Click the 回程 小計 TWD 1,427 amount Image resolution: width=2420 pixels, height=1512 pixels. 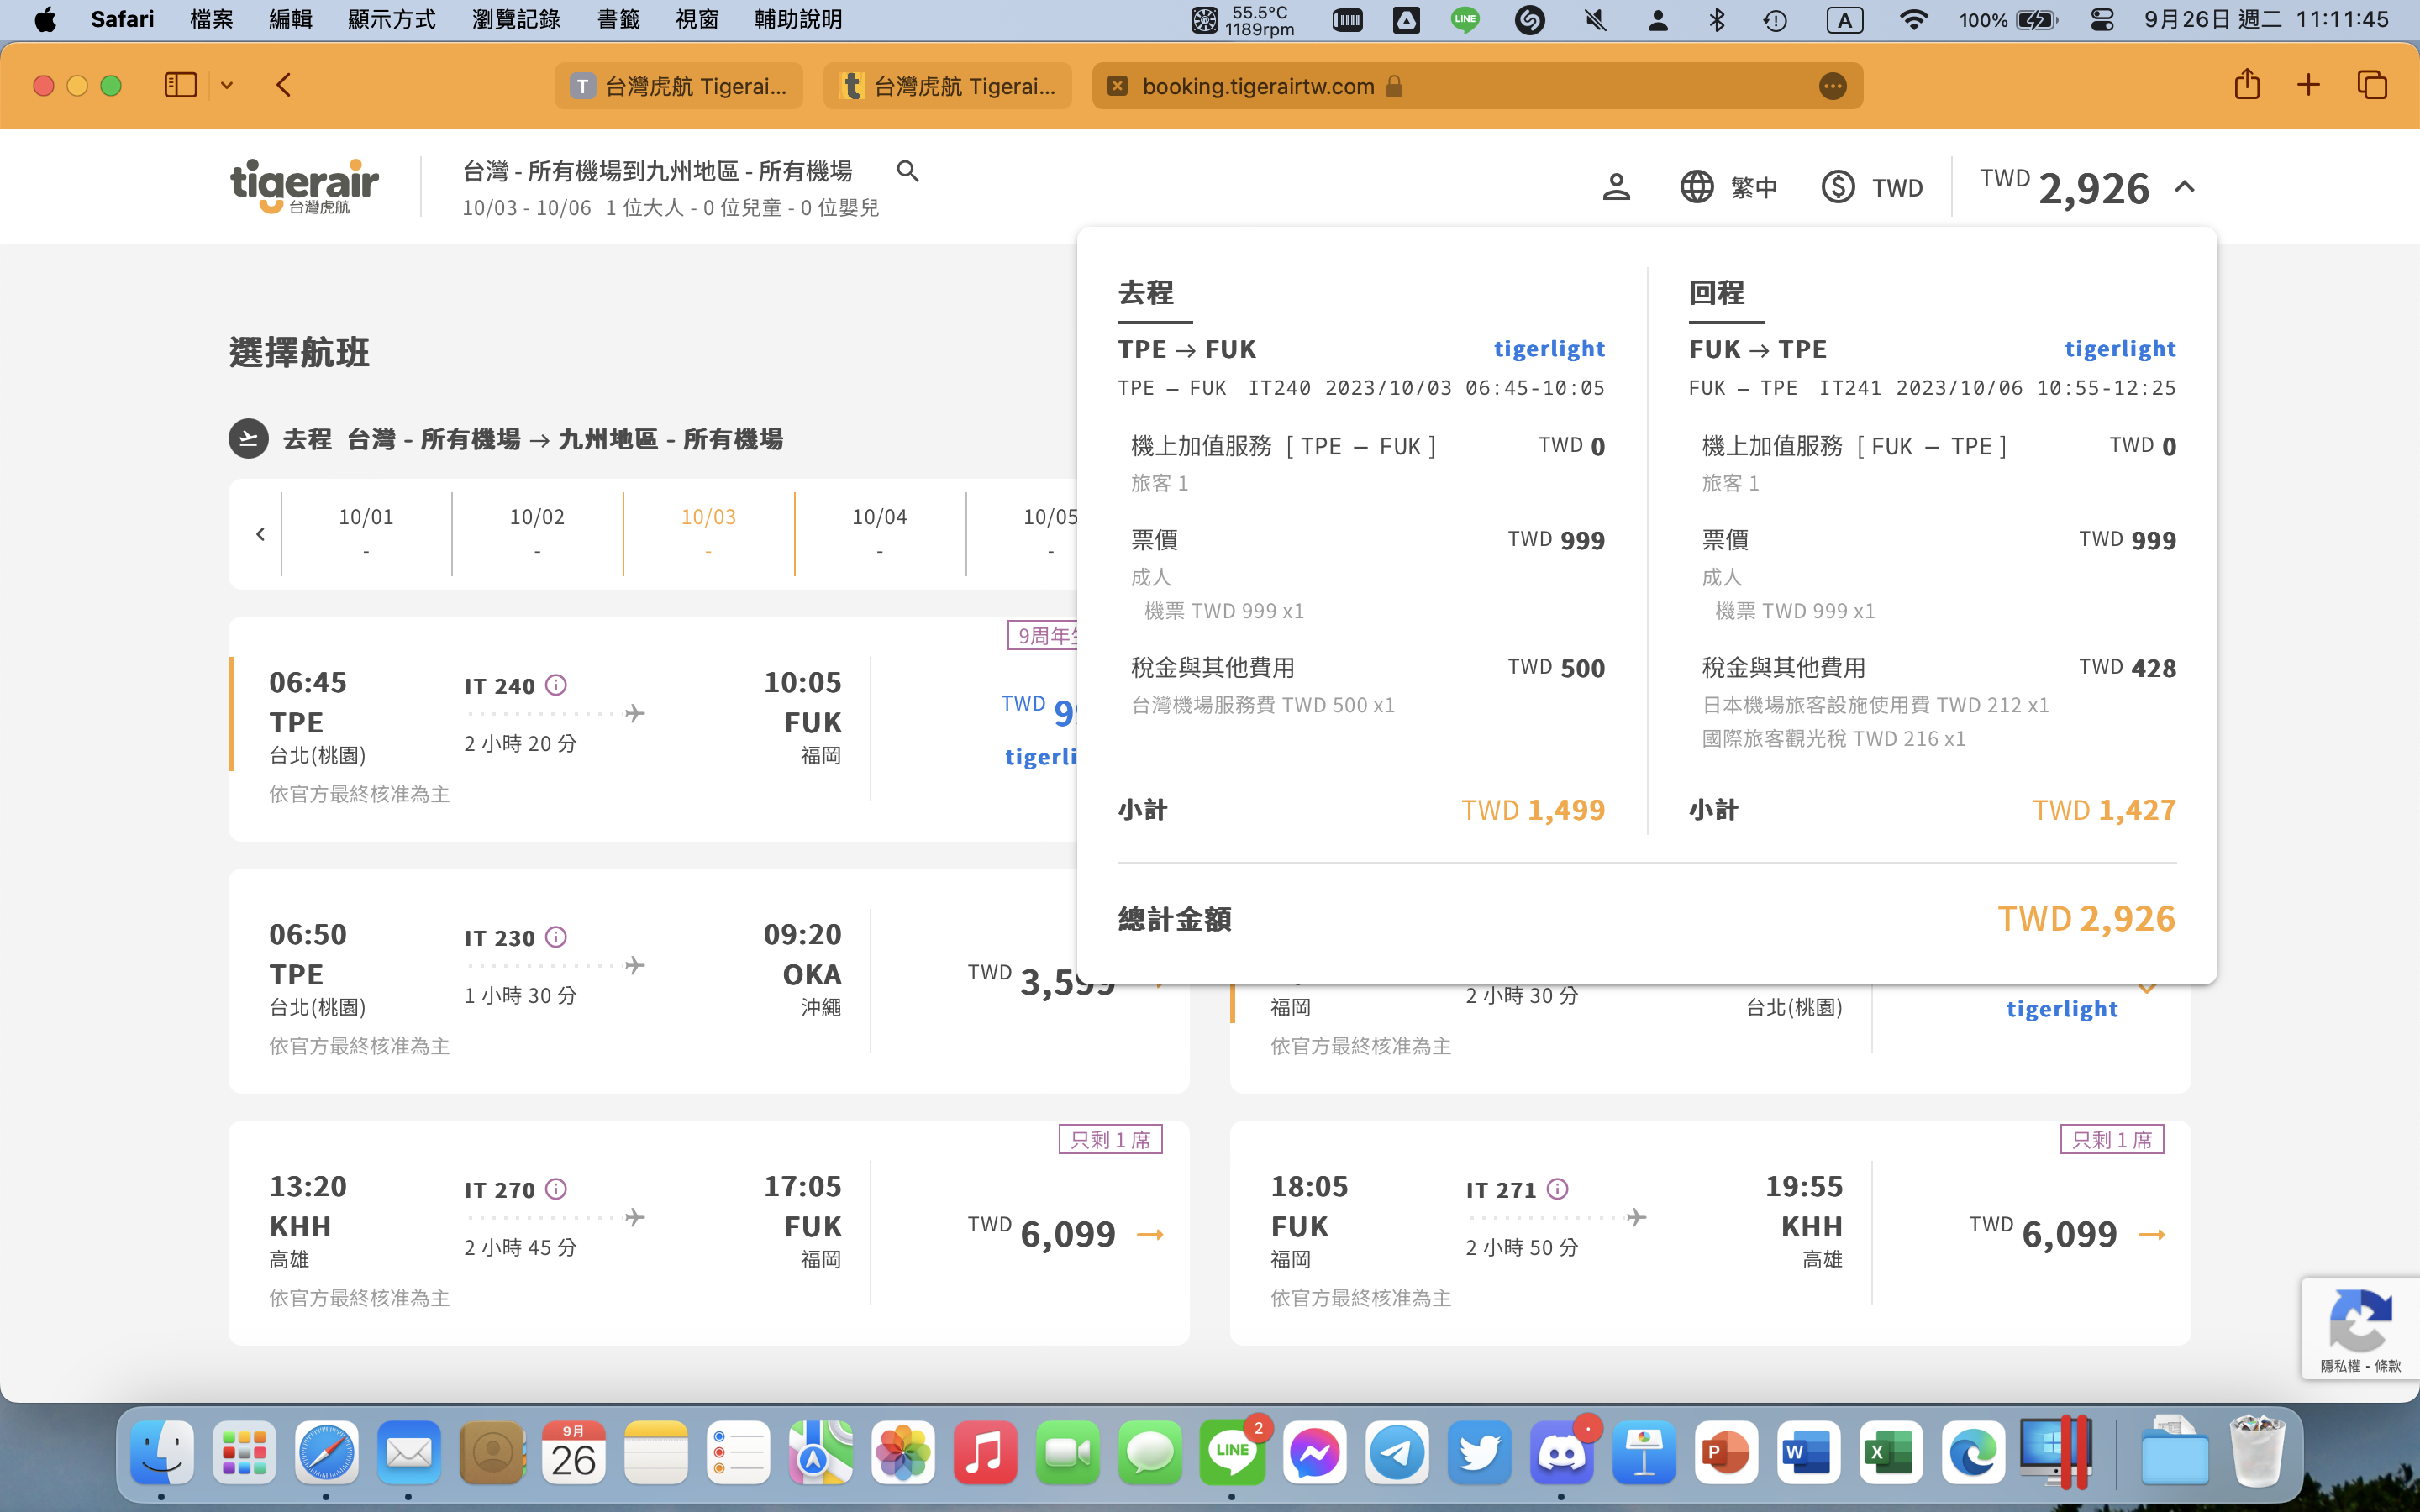(2104, 809)
